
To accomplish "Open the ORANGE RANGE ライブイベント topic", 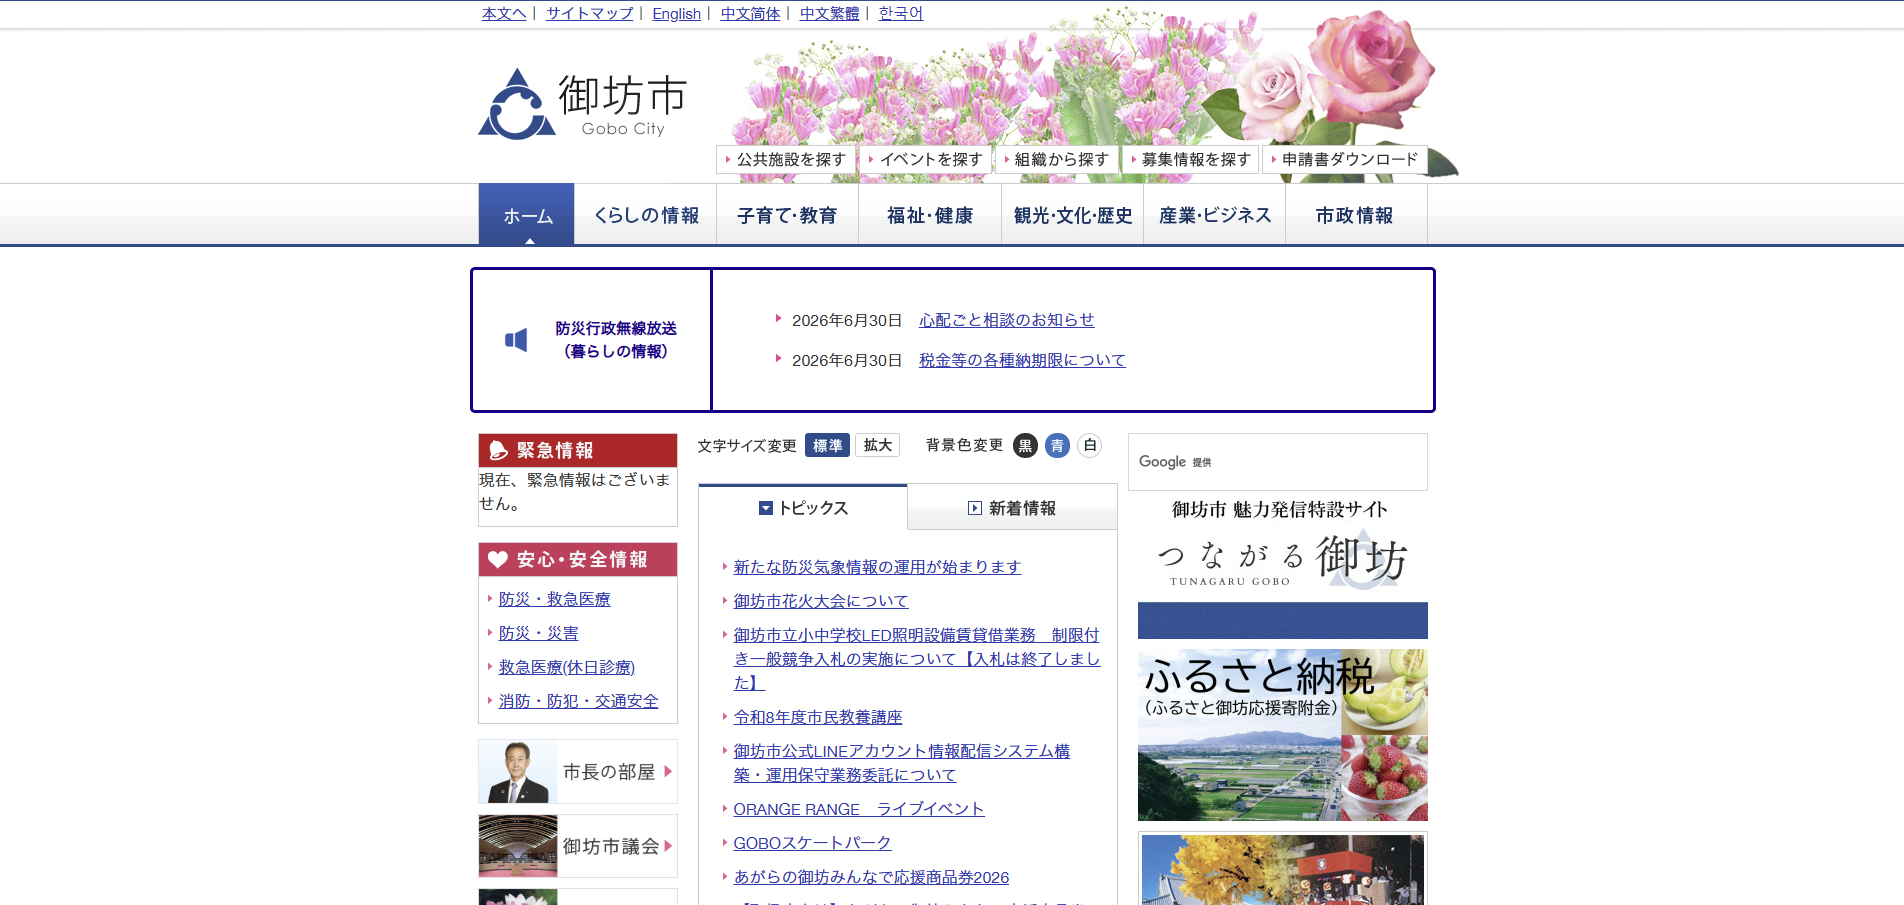I will pos(859,809).
